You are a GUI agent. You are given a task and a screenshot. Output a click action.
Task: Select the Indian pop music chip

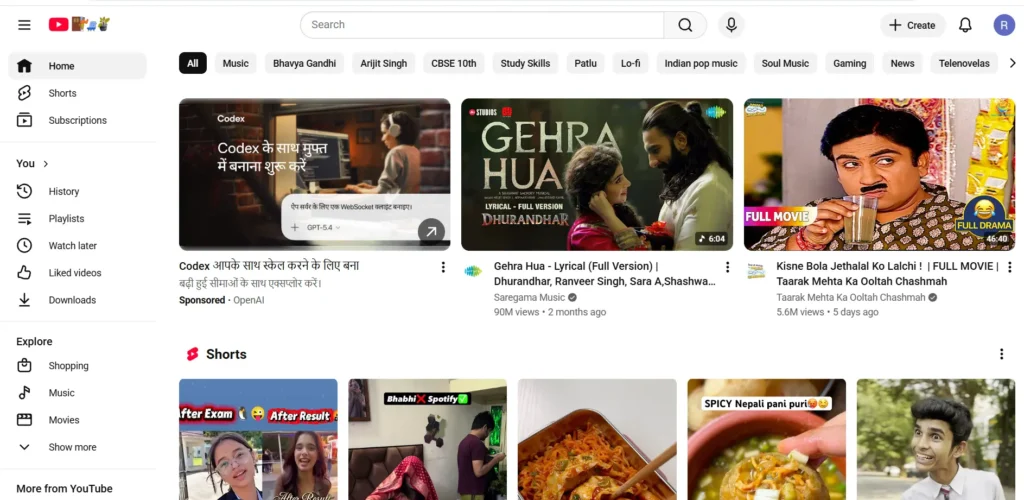click(x=701, y=63)
